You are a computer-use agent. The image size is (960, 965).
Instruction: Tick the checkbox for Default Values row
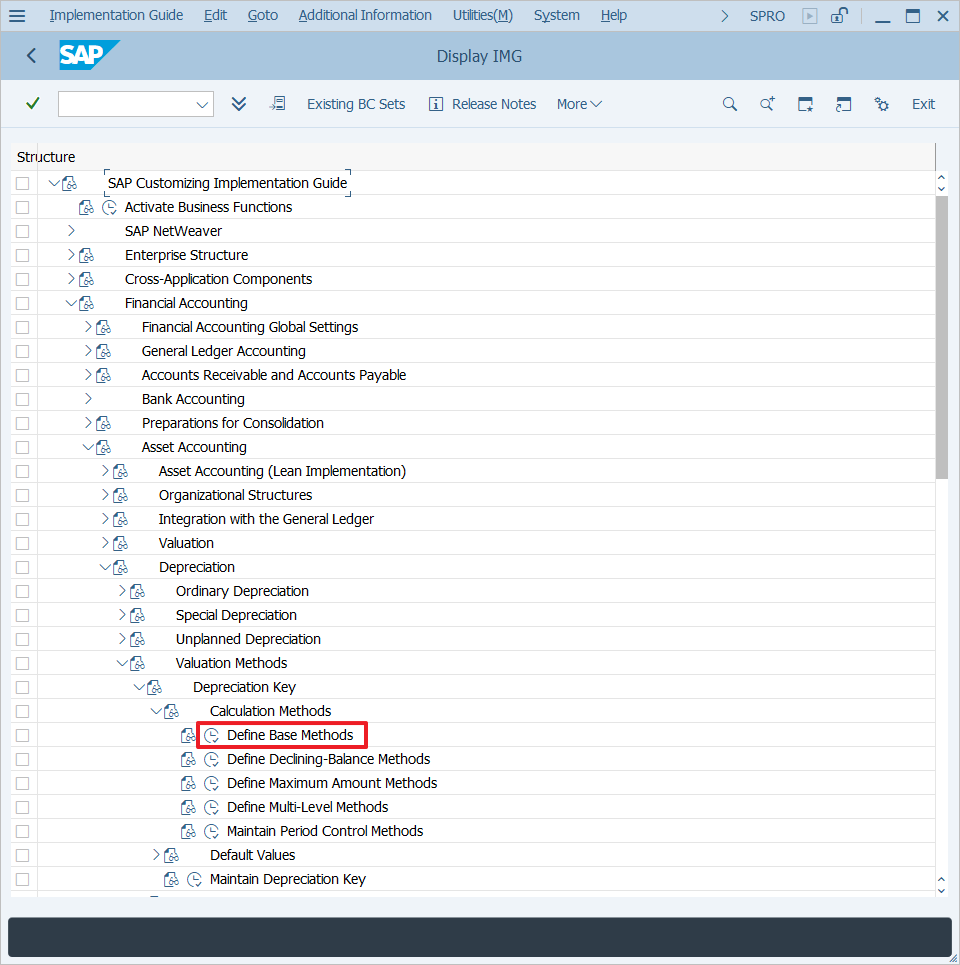click(x=23, y=855)
